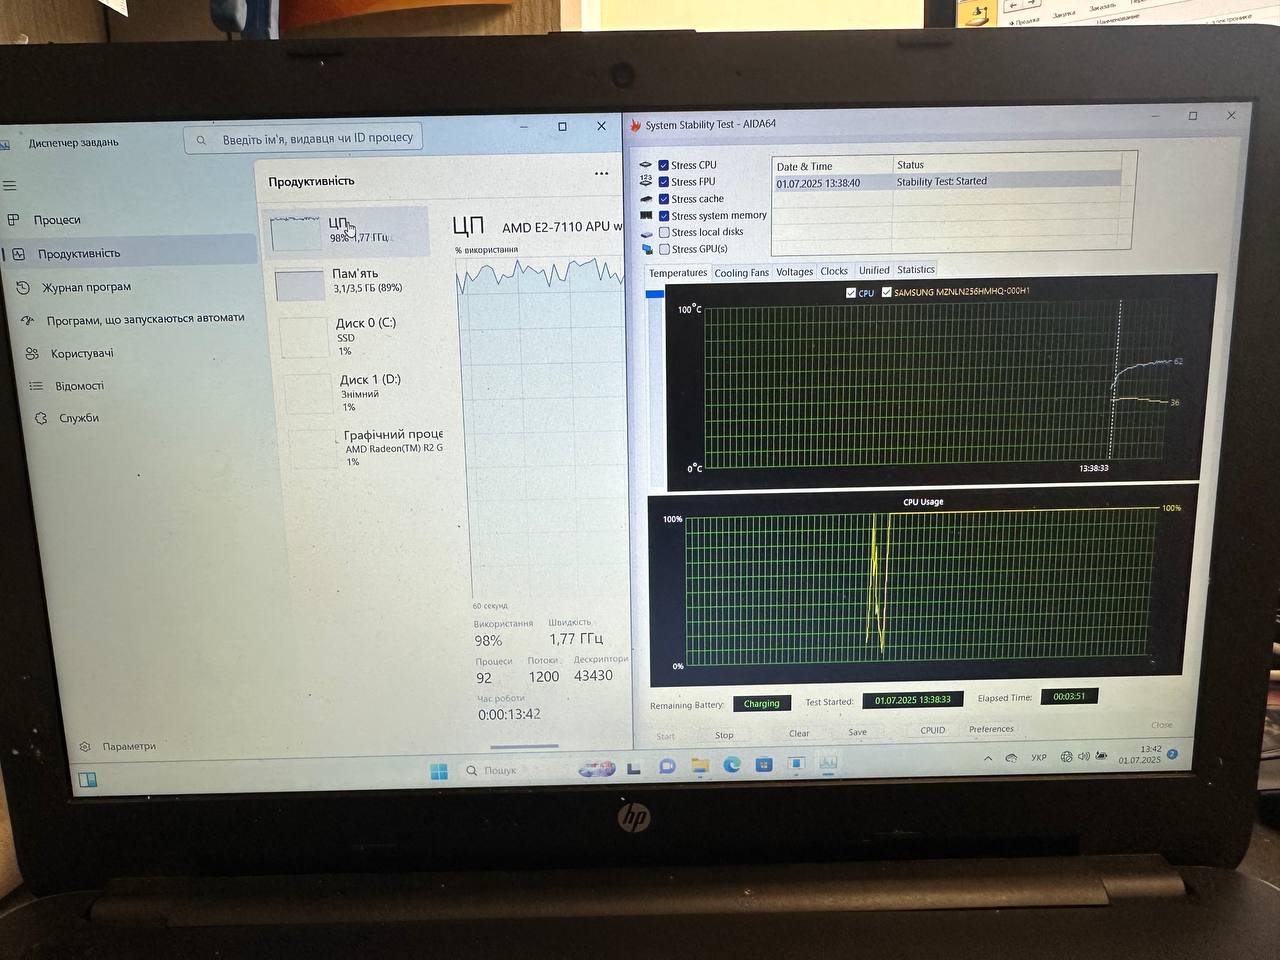Enable Stress GPU(s) checkbox
The image size is (1280, 960).
(664, 249)
